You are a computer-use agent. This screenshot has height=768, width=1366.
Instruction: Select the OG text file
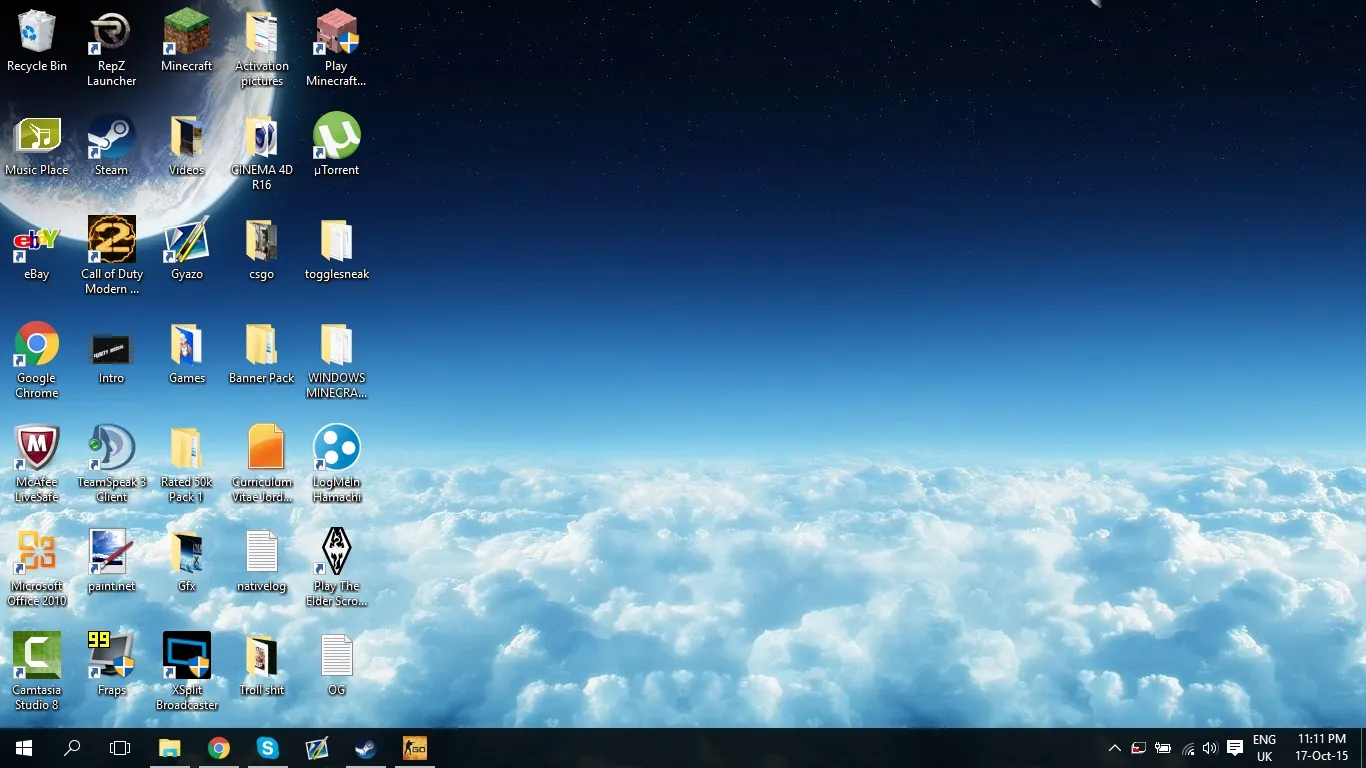337,665
